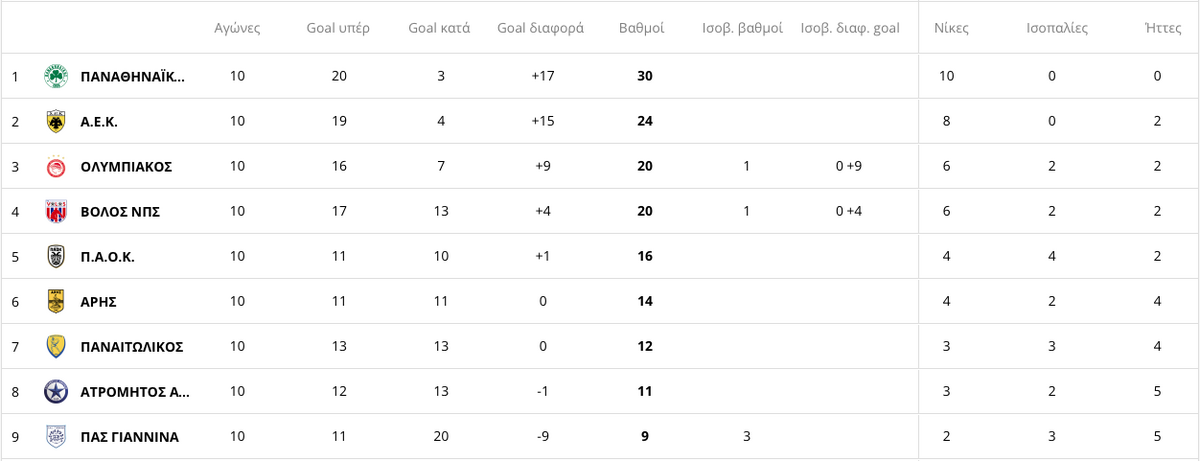Viewport: 1200px width, 461px height.
Task: Click the Νίκες column header
Action: click(951, 28)
